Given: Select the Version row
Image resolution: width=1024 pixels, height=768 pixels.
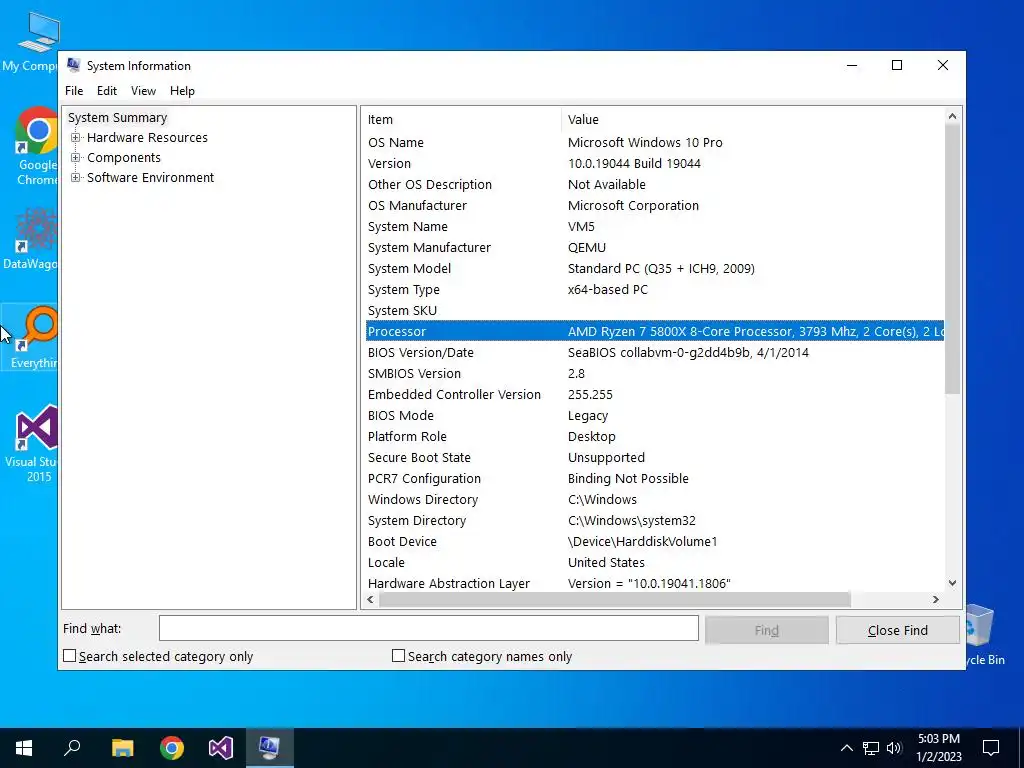Looking at the screenshot, I should 654,163.
